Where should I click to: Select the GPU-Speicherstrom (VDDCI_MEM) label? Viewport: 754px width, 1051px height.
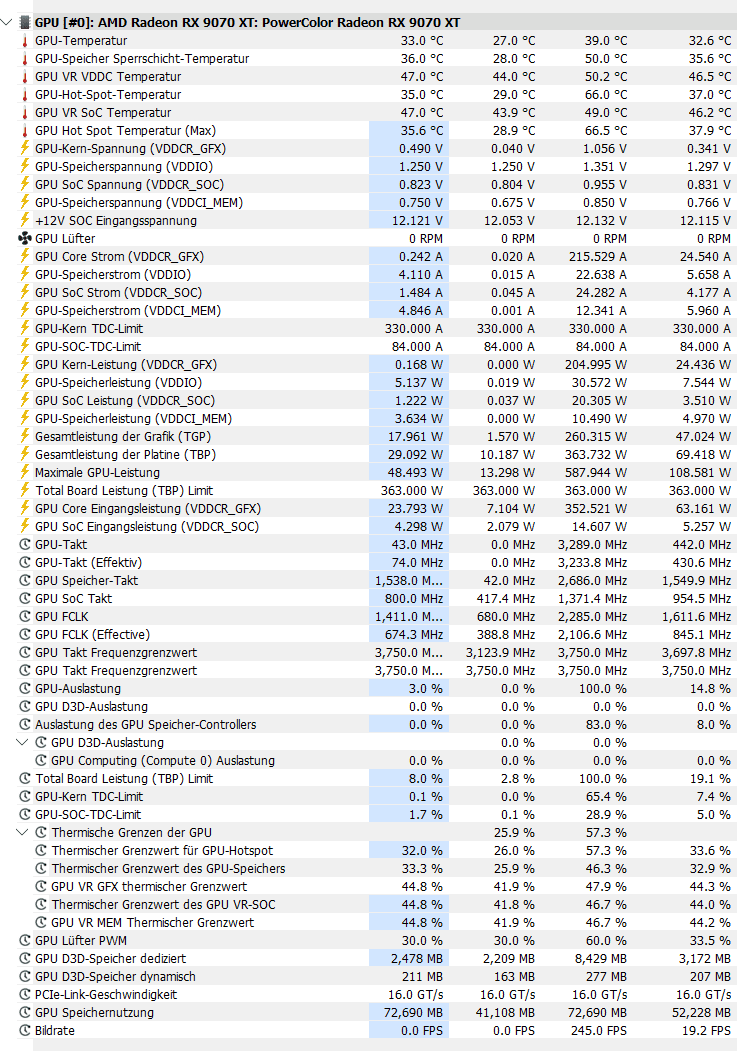point(128,310)
